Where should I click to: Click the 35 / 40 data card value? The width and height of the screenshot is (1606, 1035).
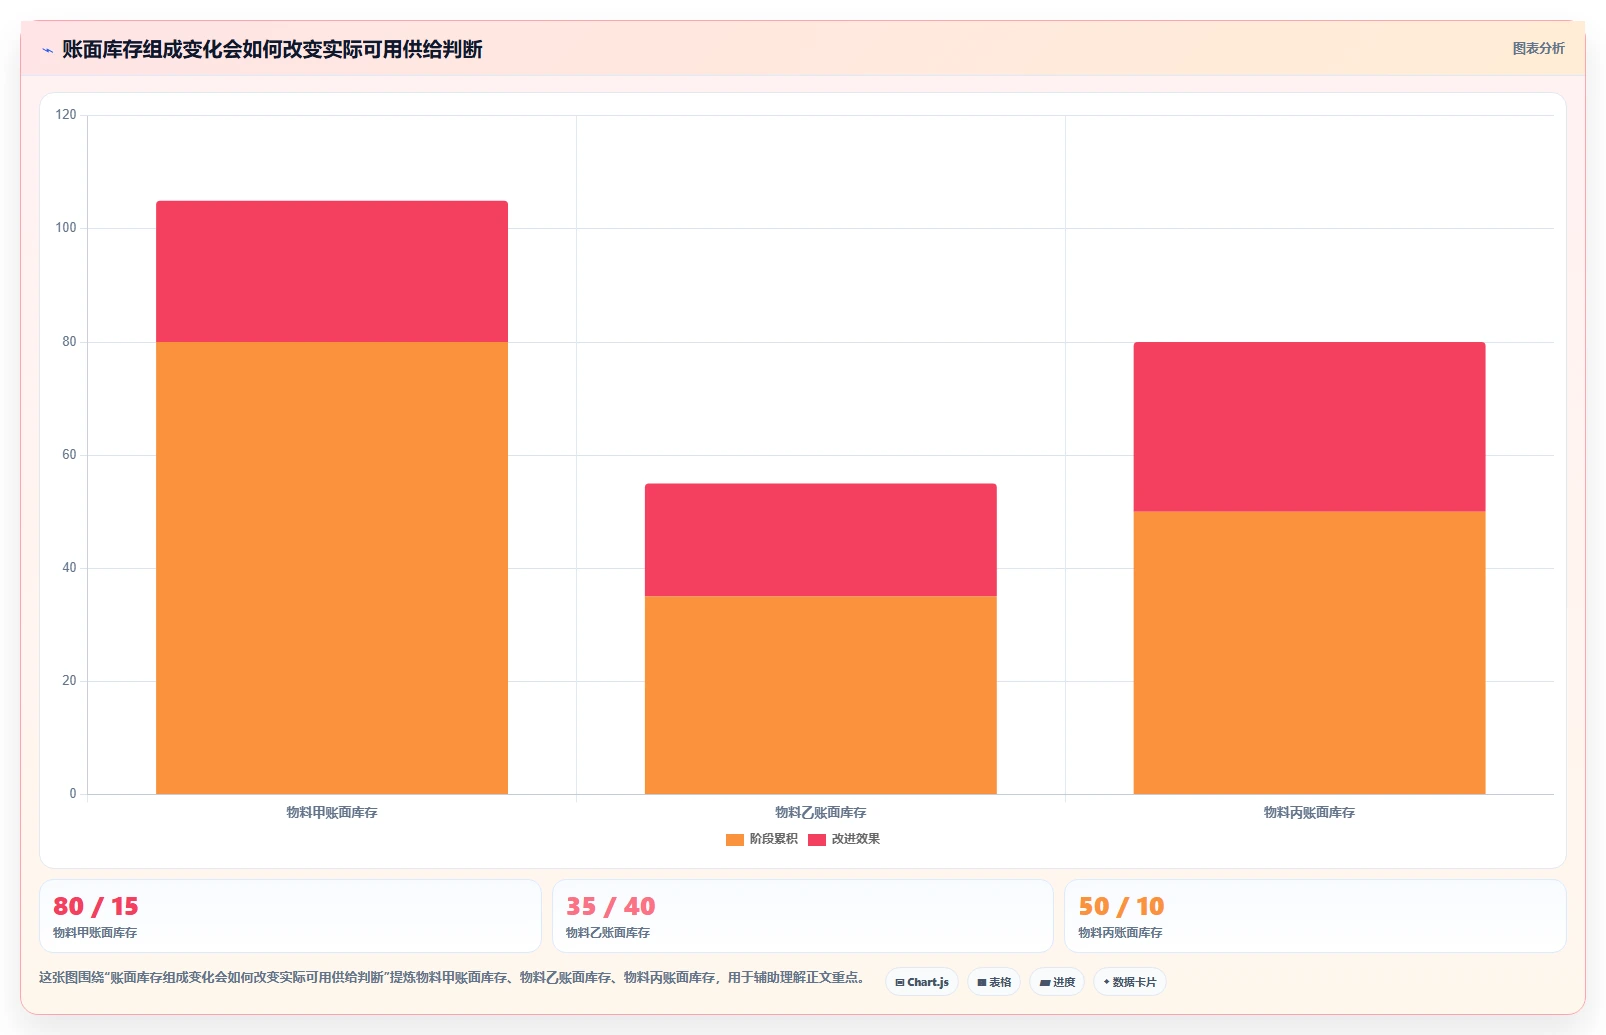point(610,906)
